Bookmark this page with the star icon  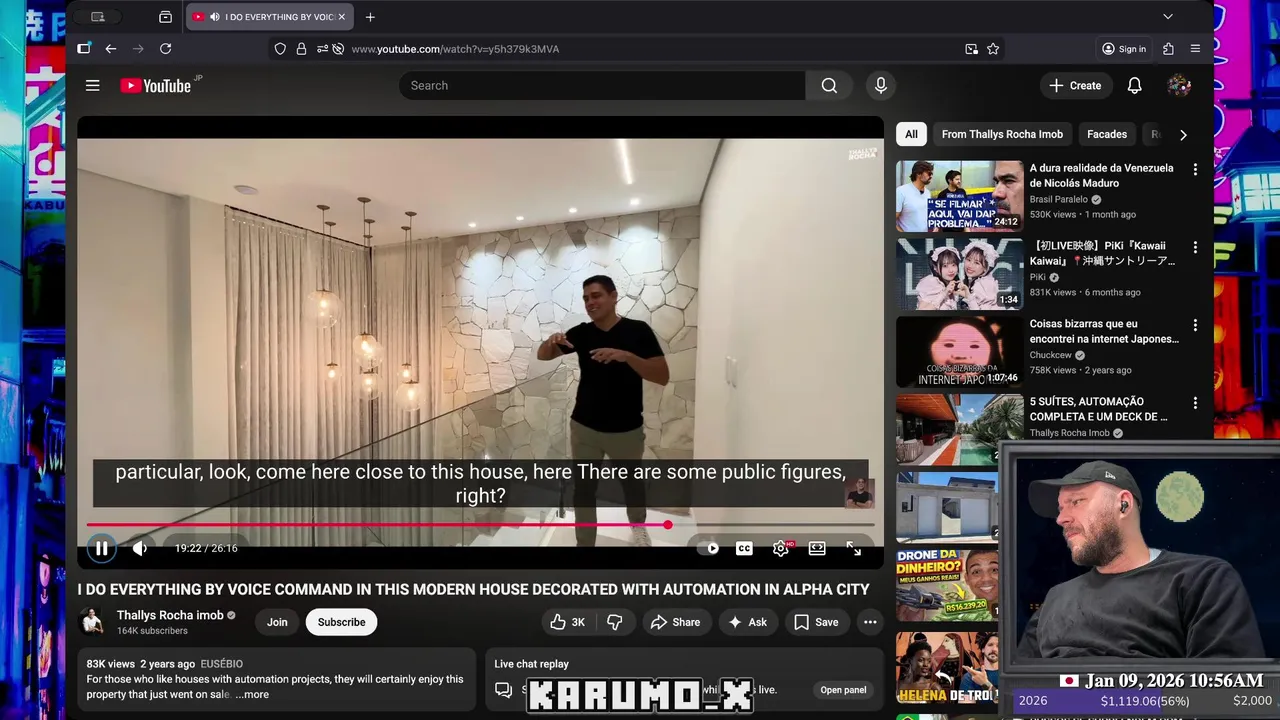(993, 49)
